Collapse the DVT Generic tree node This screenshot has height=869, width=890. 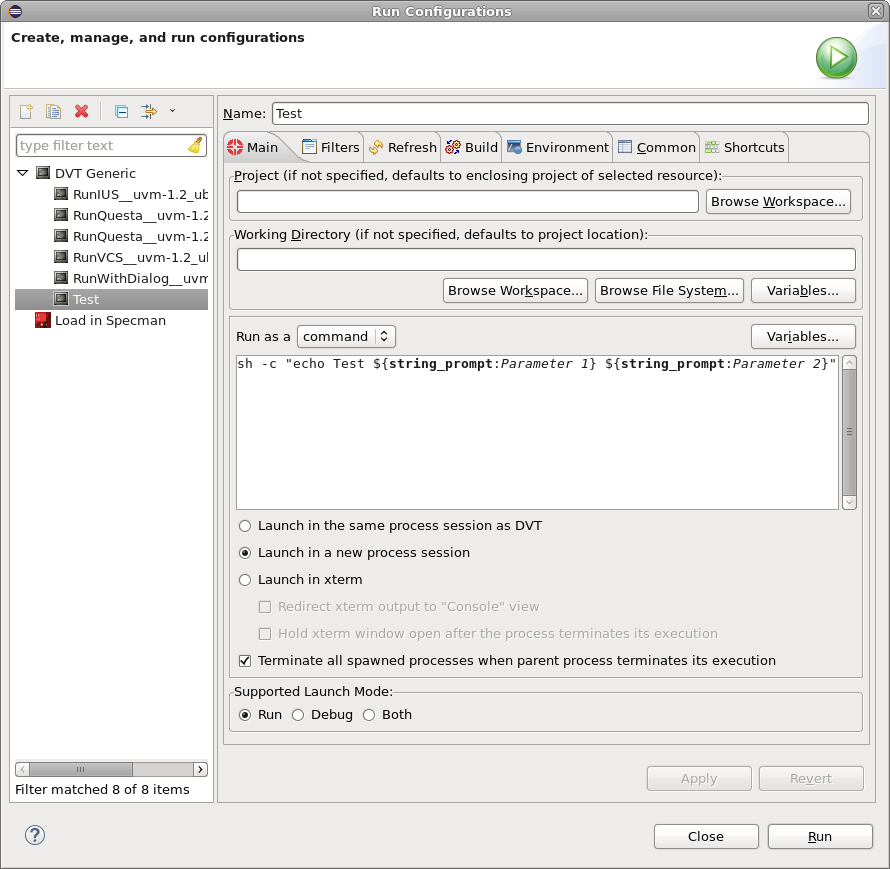(23, 172)
